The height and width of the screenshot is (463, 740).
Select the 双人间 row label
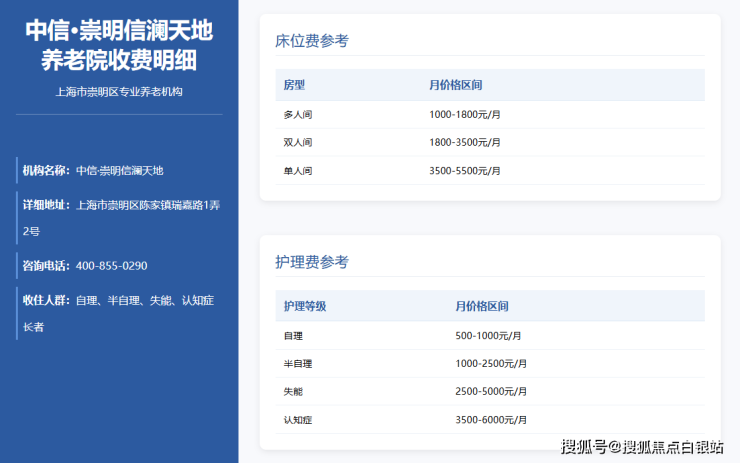(x=297, y=143)
